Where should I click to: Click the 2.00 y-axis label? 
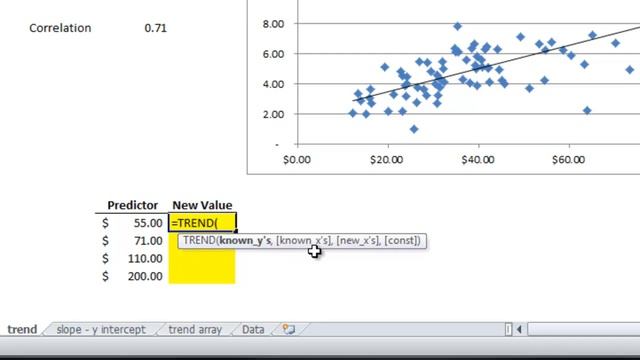coord(273,114)
